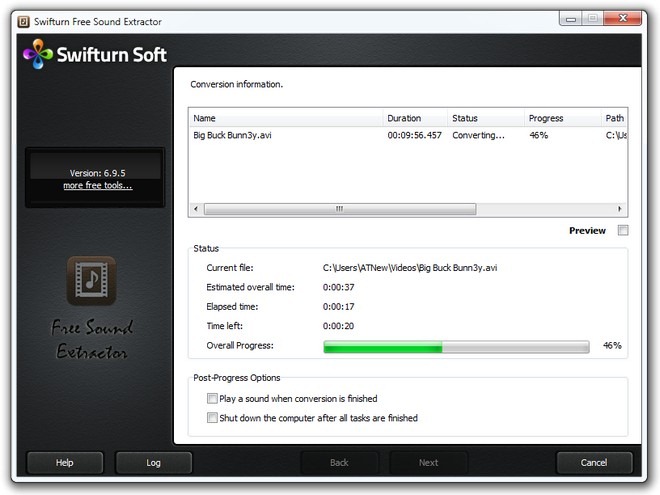
Task: Click the Help button
Action: tap(65, 463)
